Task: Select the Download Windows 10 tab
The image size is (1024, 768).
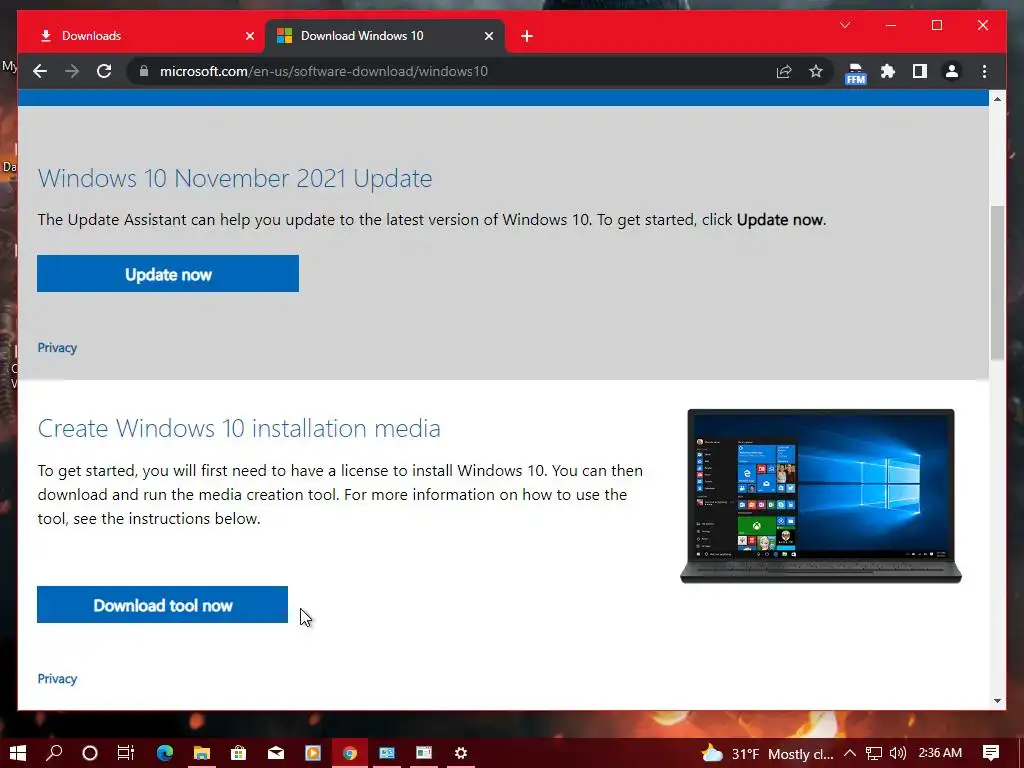Action: 385,36
